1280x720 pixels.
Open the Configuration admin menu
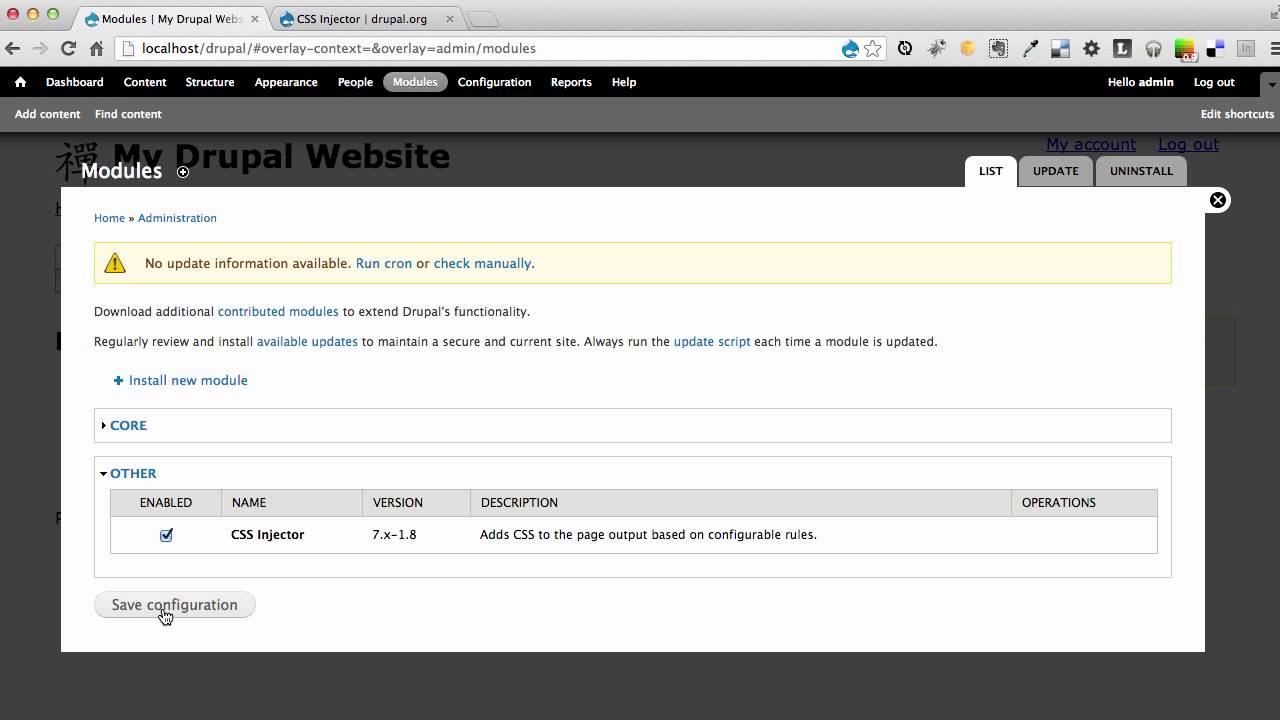[494, 82]
